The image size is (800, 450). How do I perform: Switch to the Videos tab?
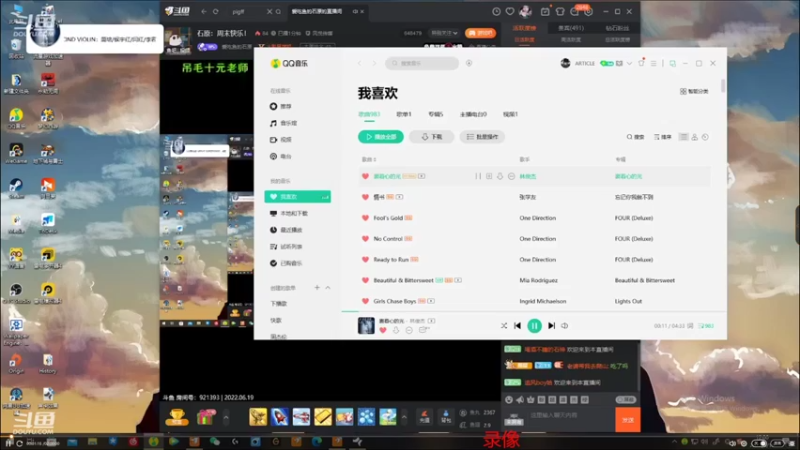510,114
